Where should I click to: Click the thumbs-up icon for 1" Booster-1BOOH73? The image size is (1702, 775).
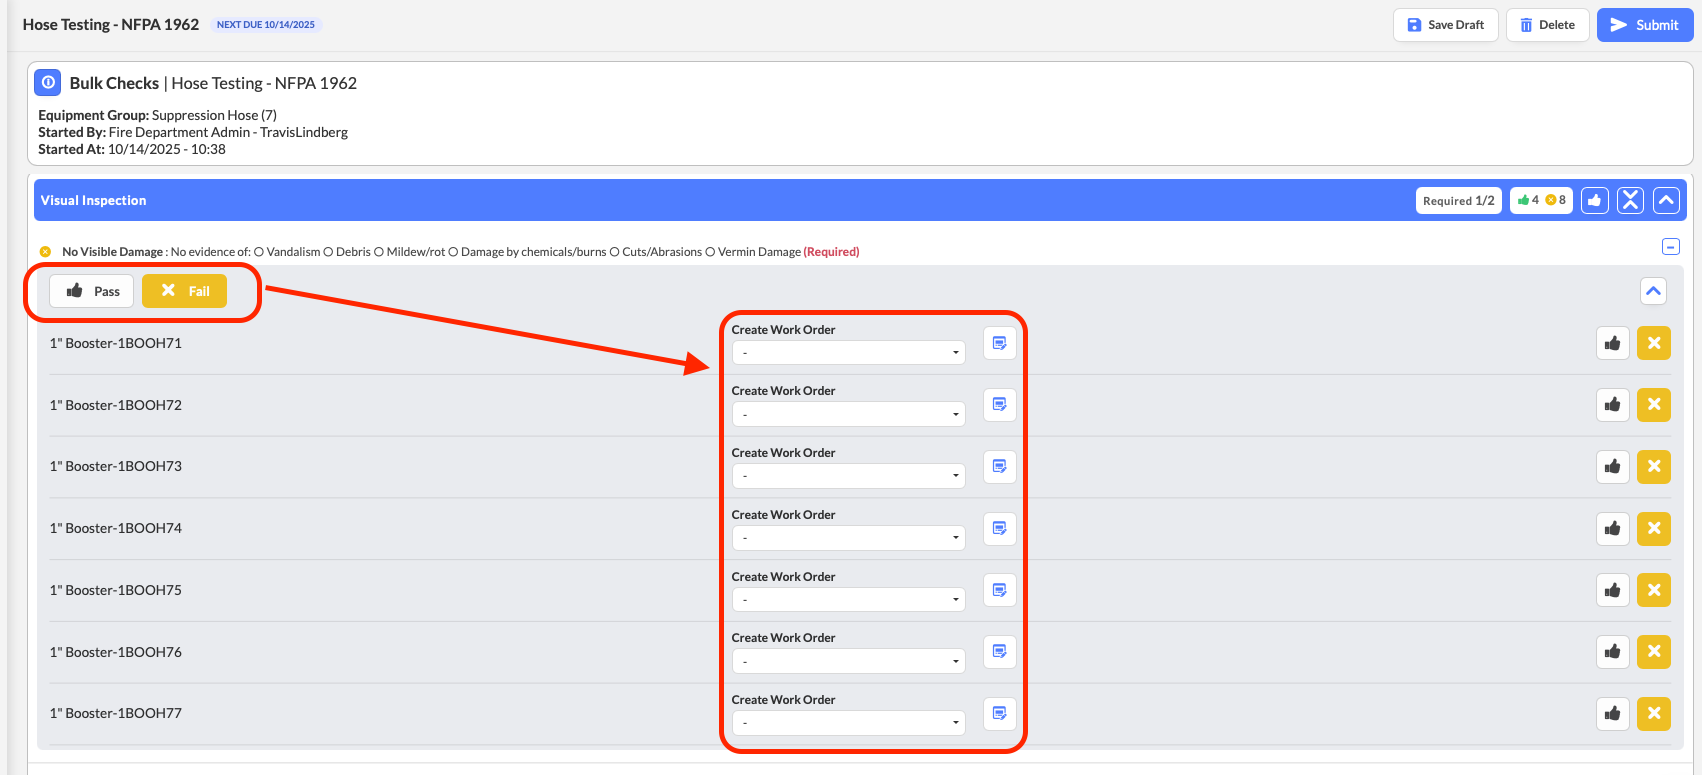(x=1612, y=466)
